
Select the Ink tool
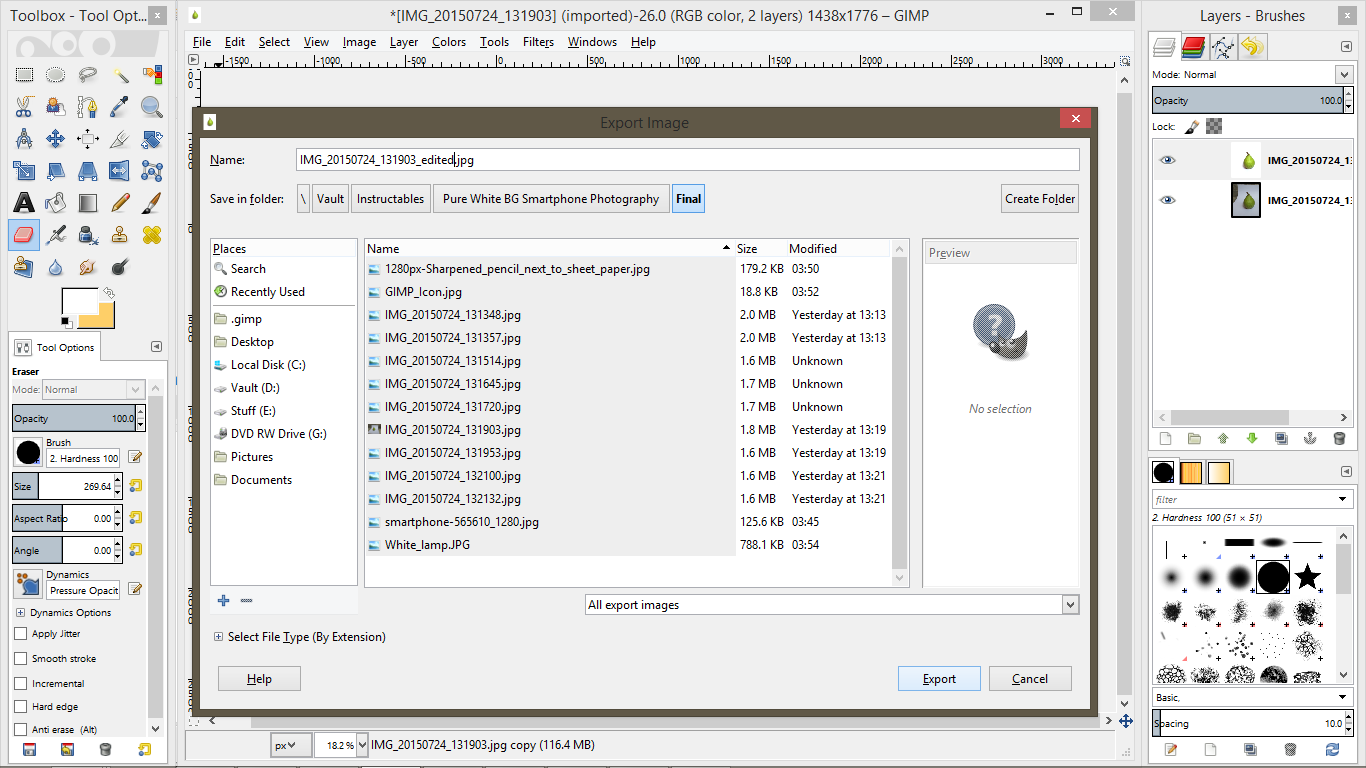click(88, 235)
